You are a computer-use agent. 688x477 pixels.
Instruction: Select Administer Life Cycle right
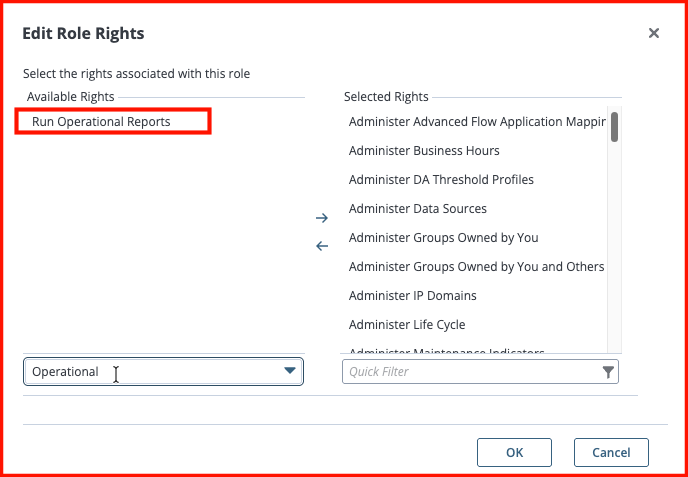coord(476,324)
